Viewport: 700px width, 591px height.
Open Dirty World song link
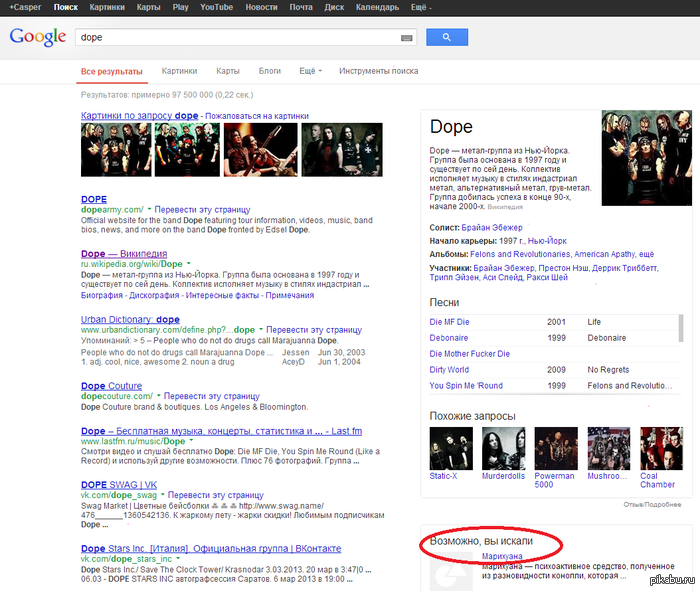(449, 370)
